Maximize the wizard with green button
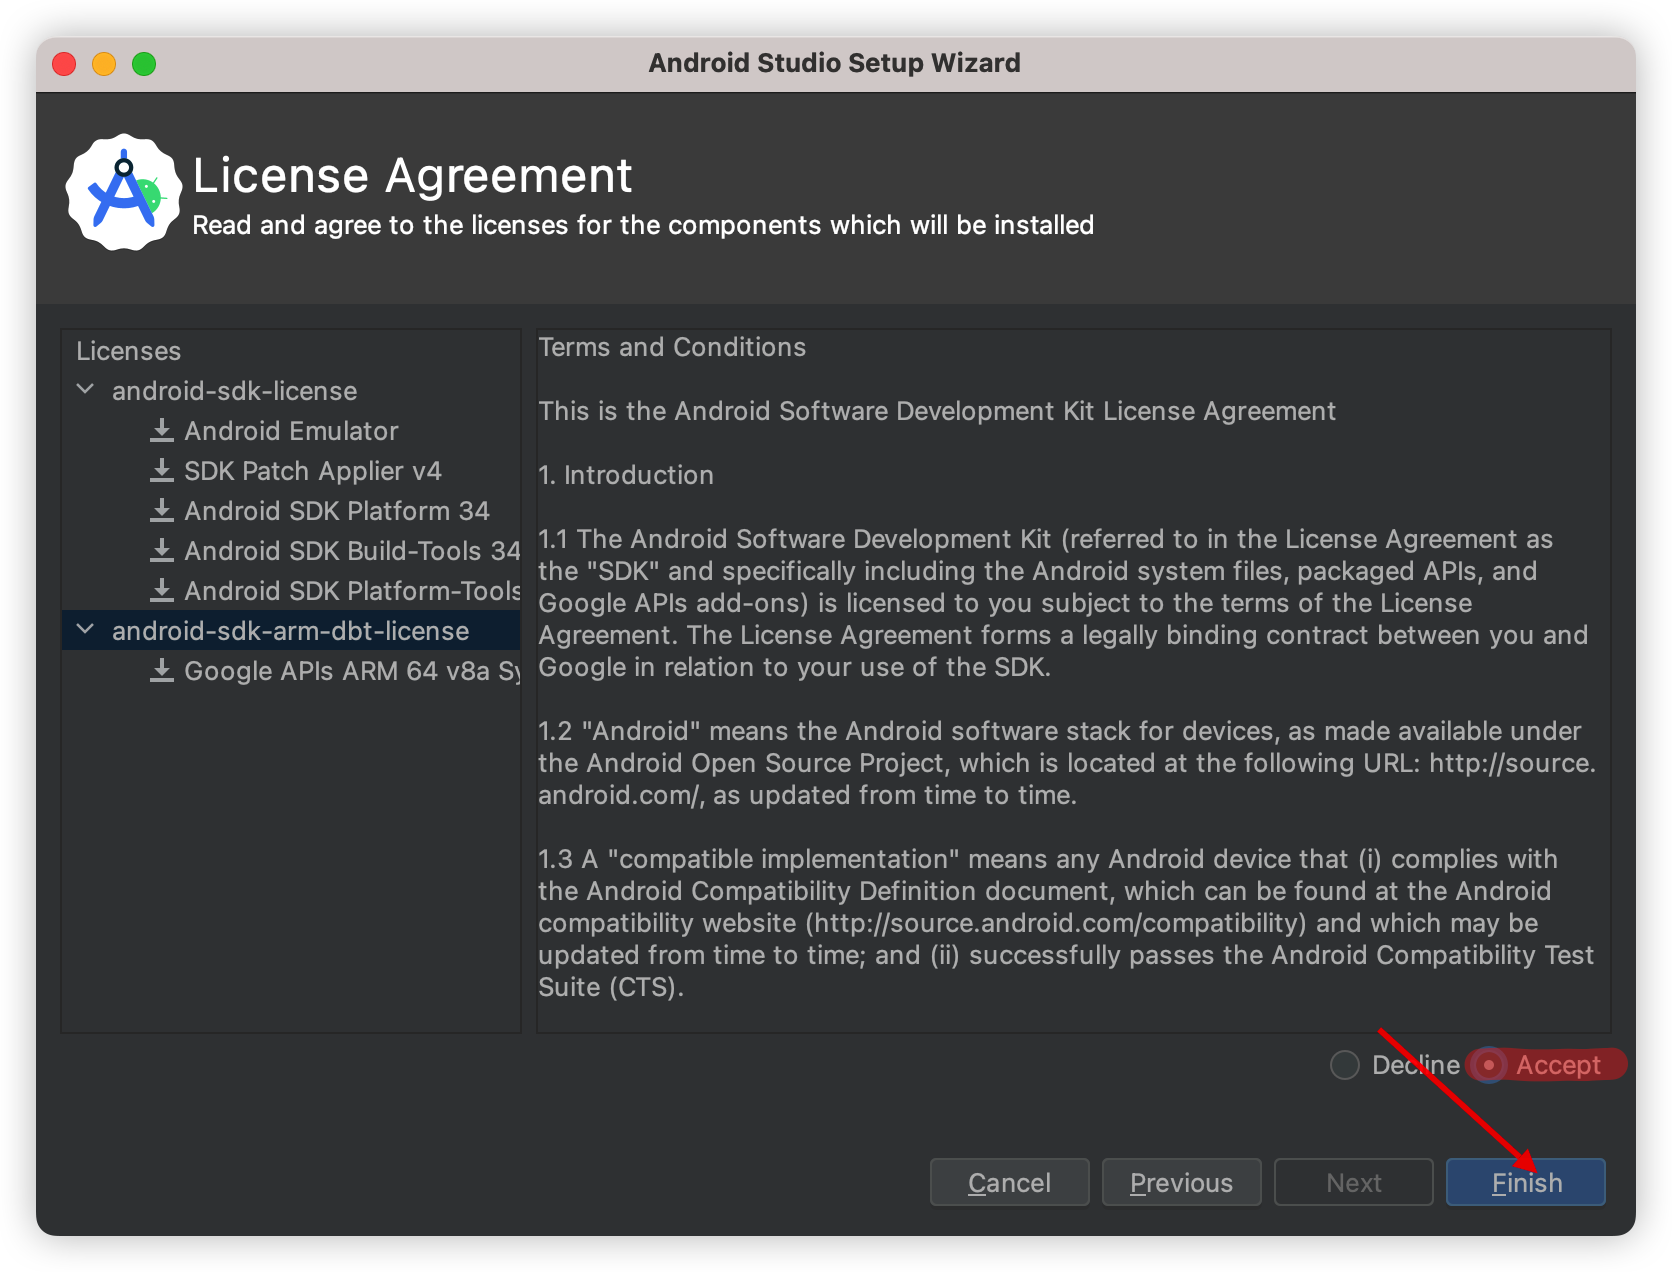Screen dimensions: 1672x1272 pyautogui.click(x=144, y=64)
